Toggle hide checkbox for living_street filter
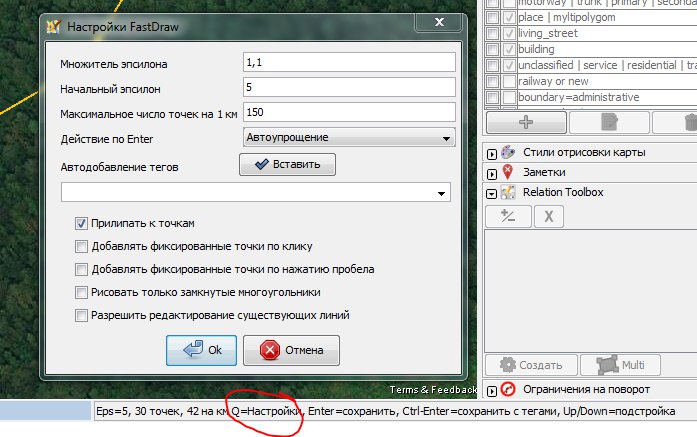 (x=509, y=33)
